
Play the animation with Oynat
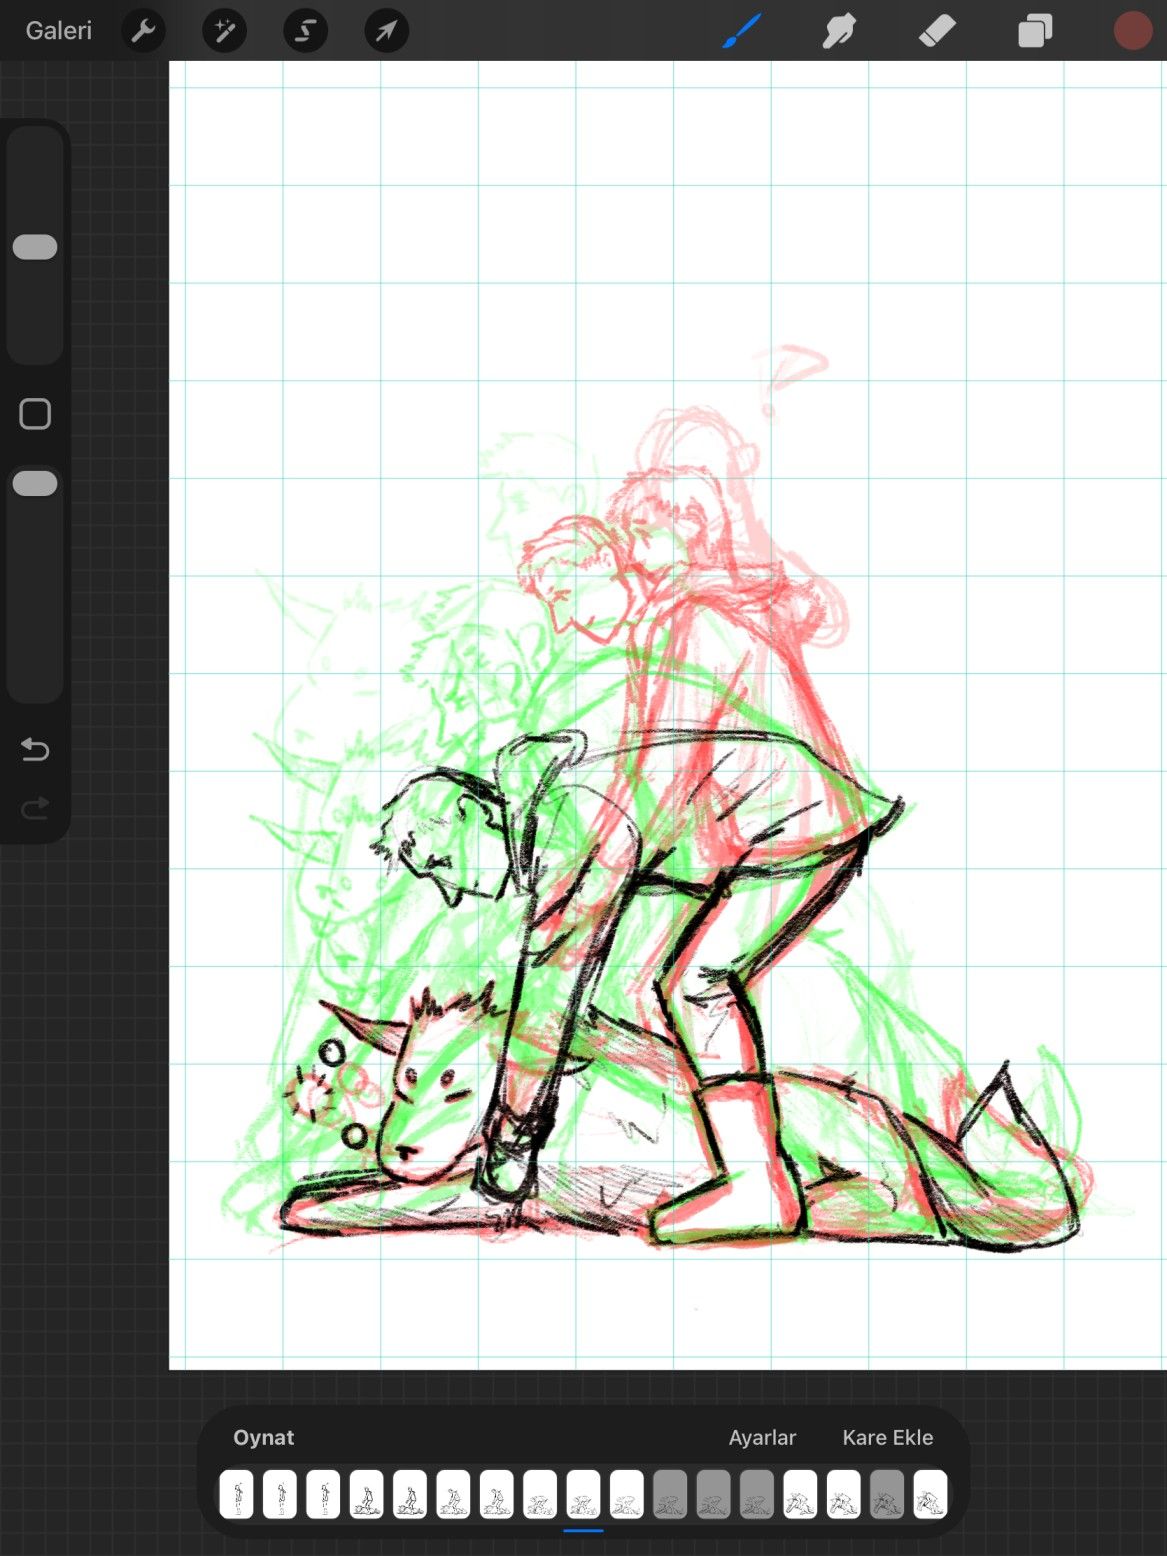pos(264,1437)
